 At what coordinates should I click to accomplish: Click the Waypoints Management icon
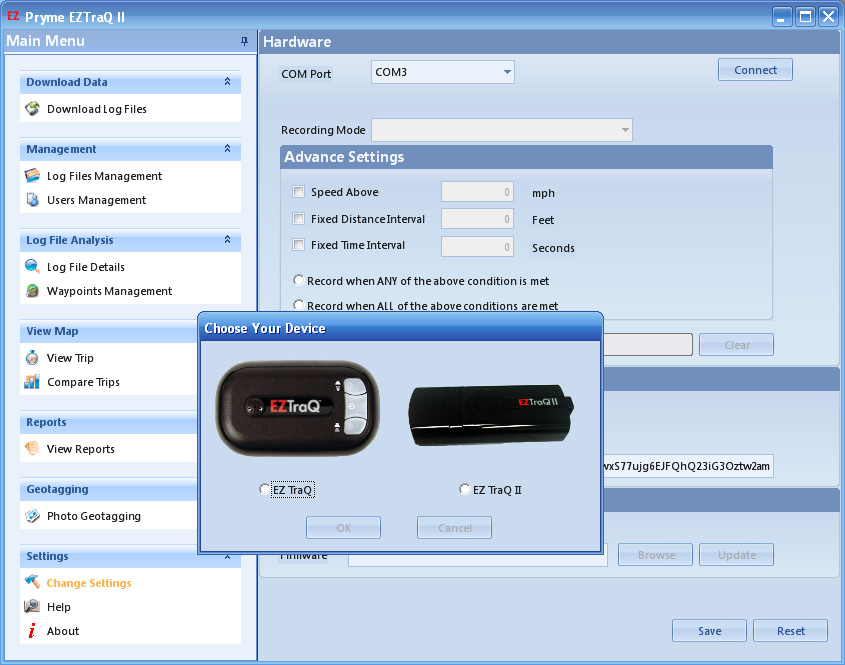coord(32,291)
